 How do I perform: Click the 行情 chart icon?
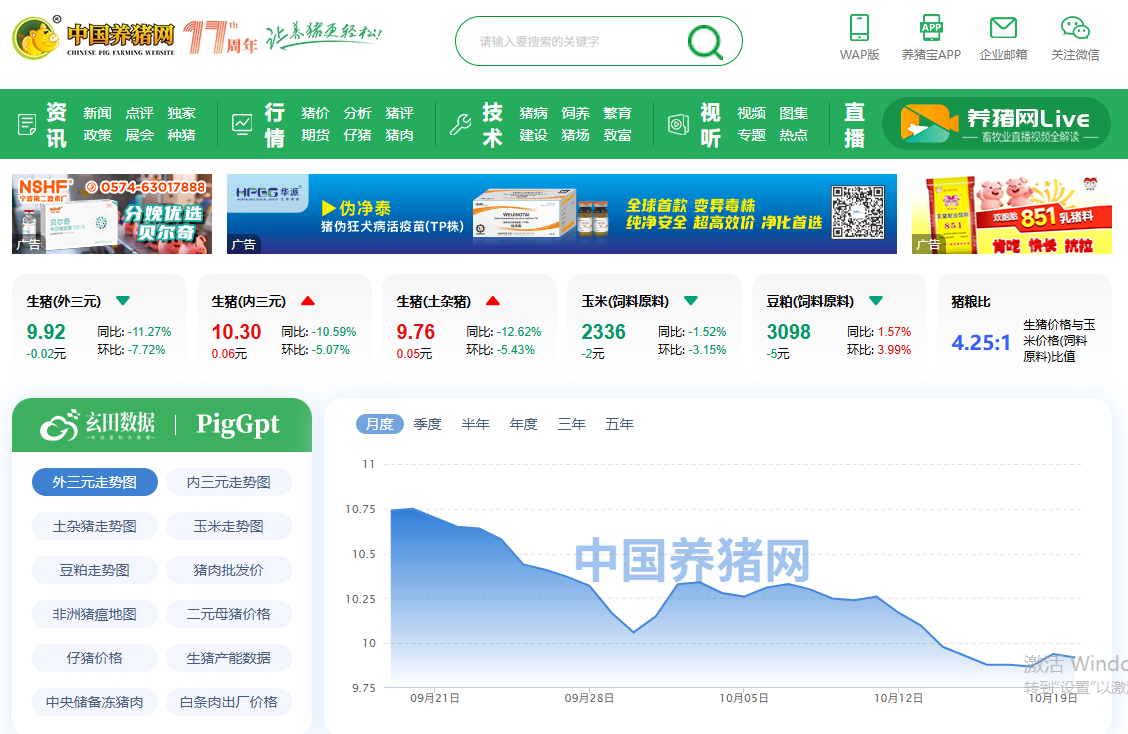[x=242, y=124]
